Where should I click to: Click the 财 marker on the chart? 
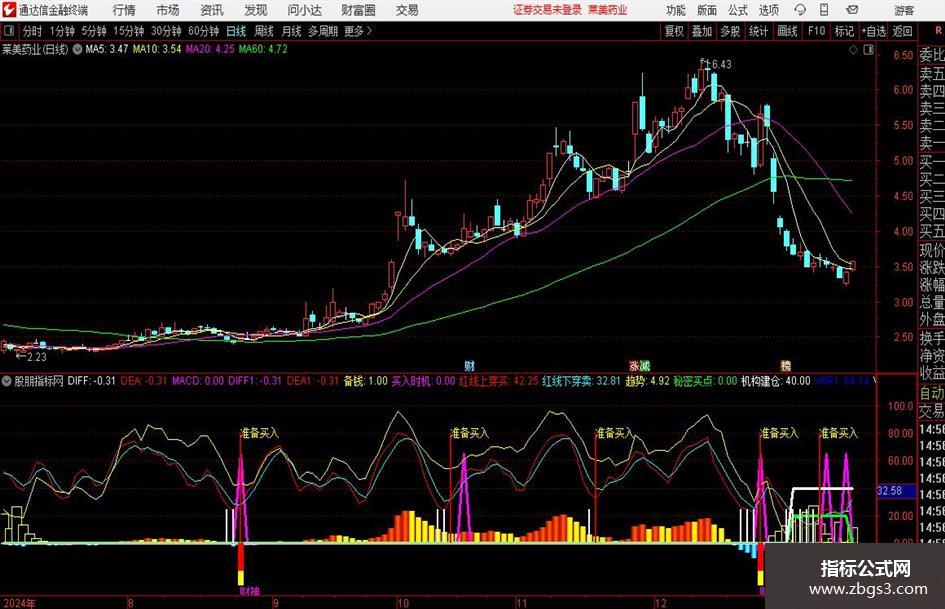coord(469,365)
